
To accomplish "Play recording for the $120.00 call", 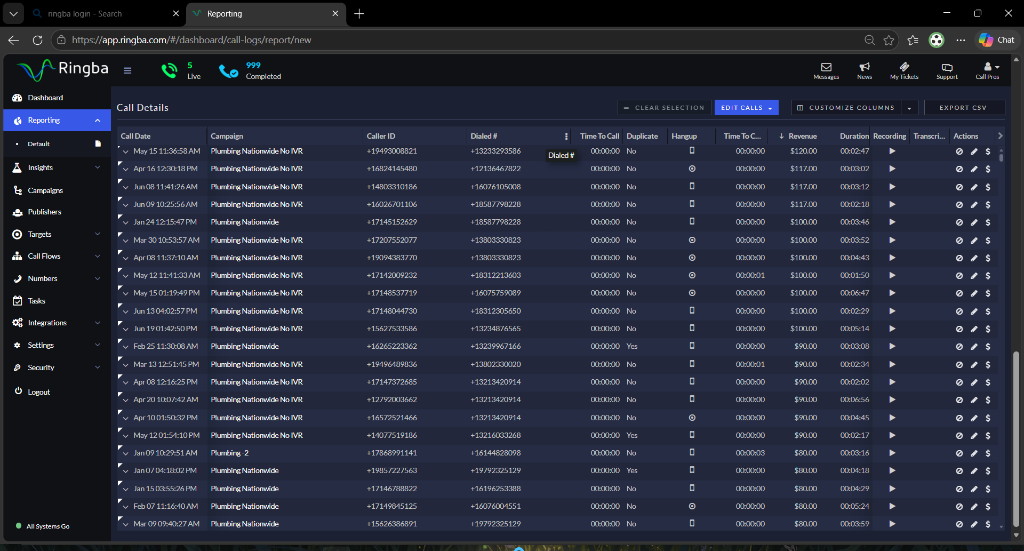I will [x=892, y=151].
